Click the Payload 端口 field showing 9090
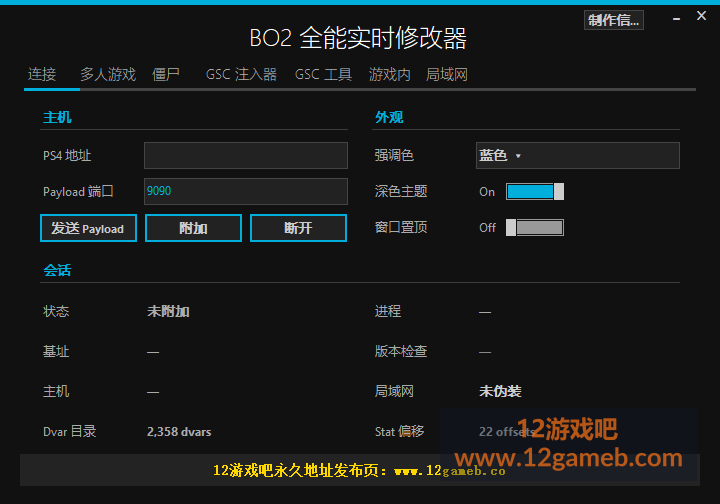This screenshot has width=720, height=504. pos(246,191)
